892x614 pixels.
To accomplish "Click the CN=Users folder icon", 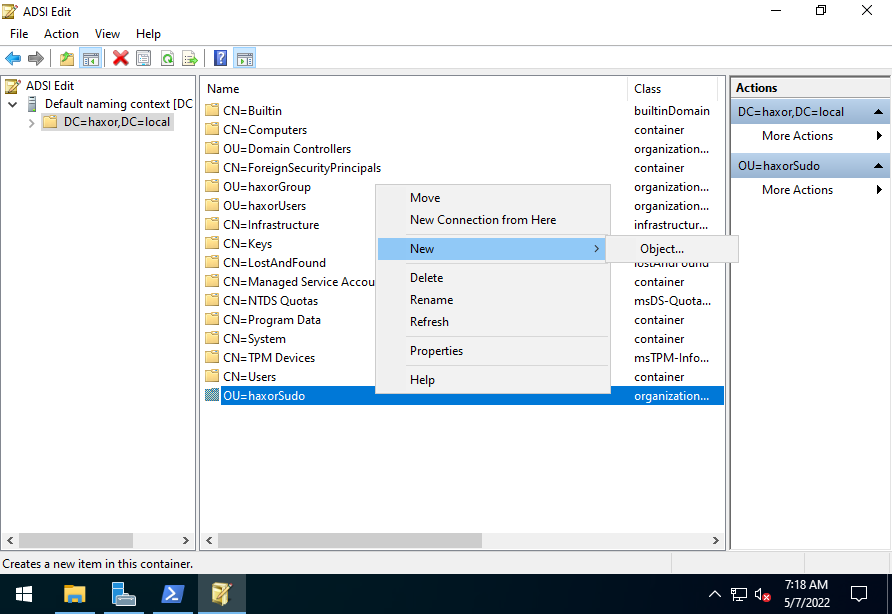I will pyautogui.click(x=212, y=376).
